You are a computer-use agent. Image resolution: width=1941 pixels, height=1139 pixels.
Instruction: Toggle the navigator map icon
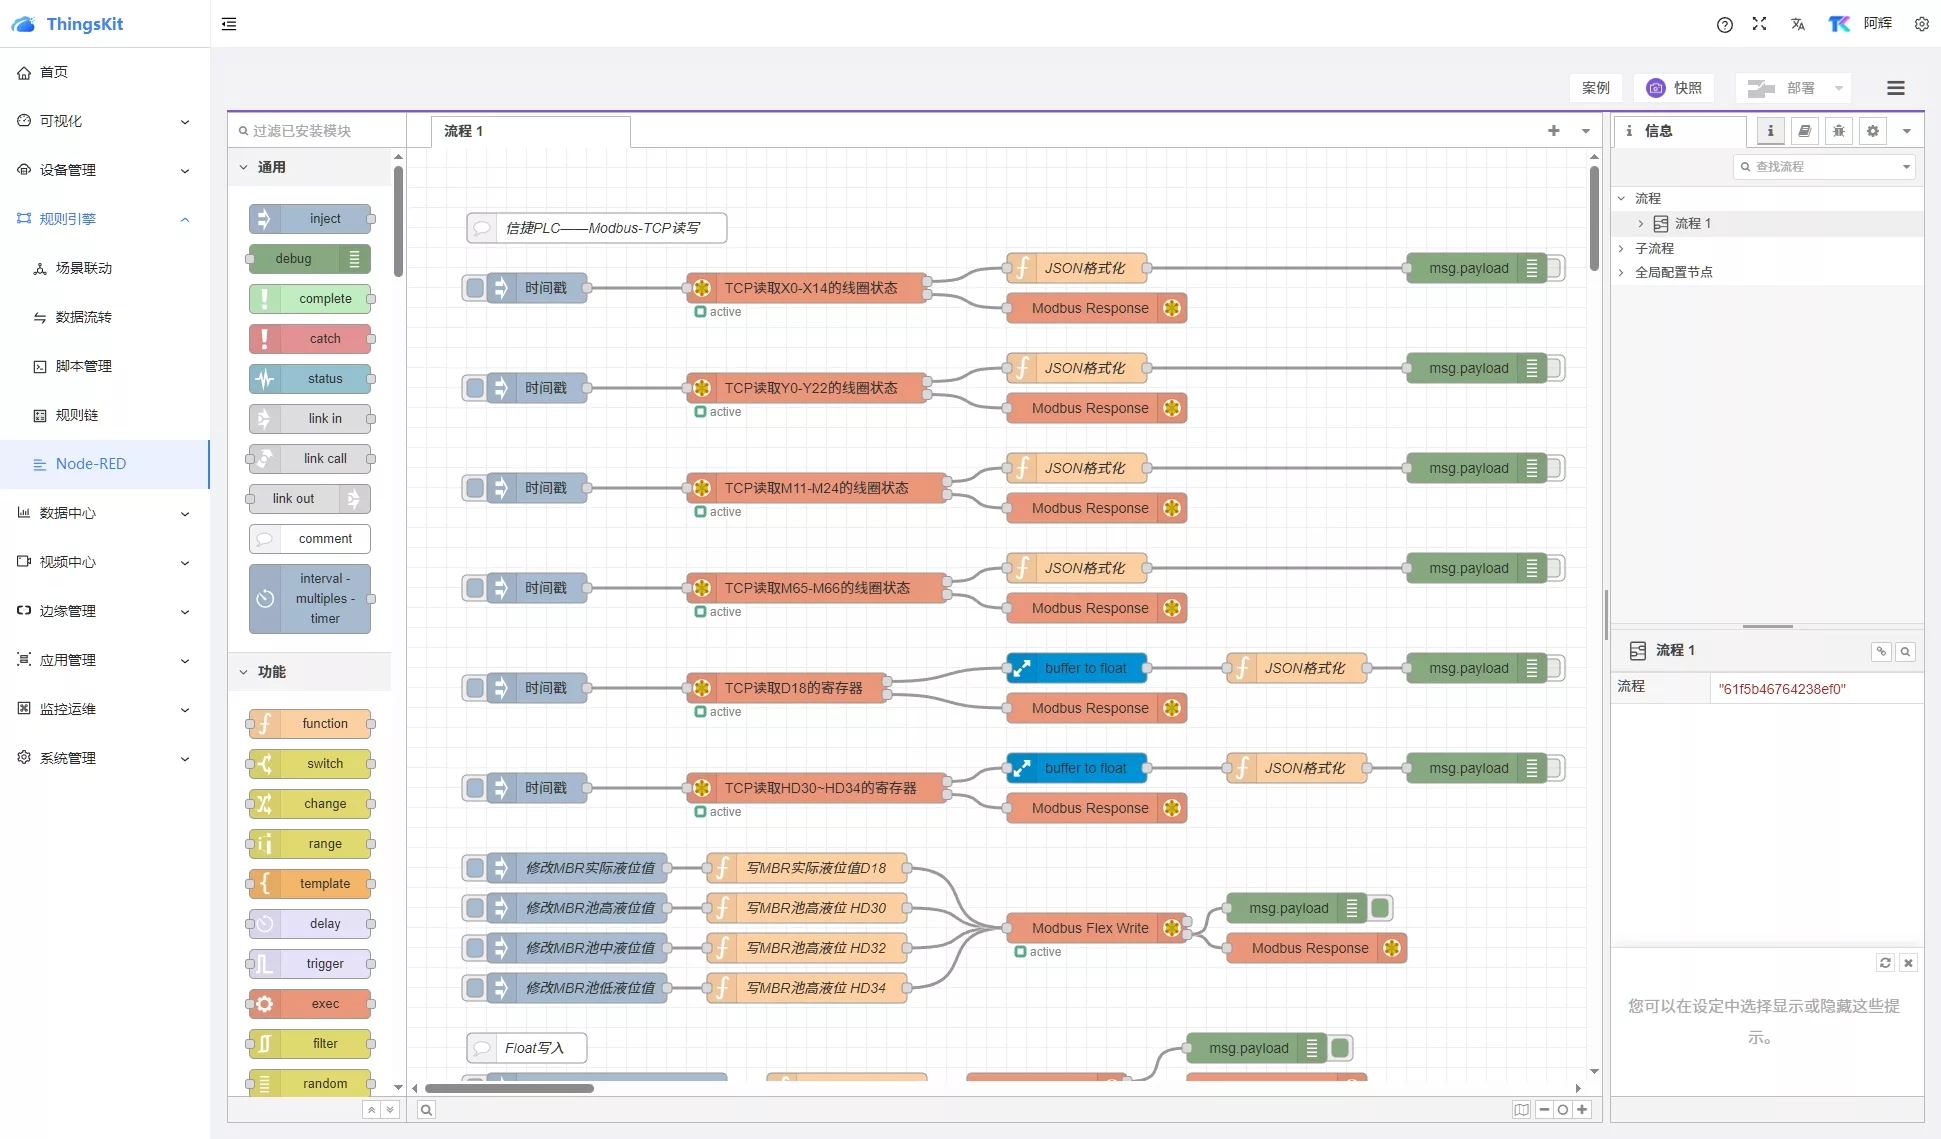click(1521, 1109)
